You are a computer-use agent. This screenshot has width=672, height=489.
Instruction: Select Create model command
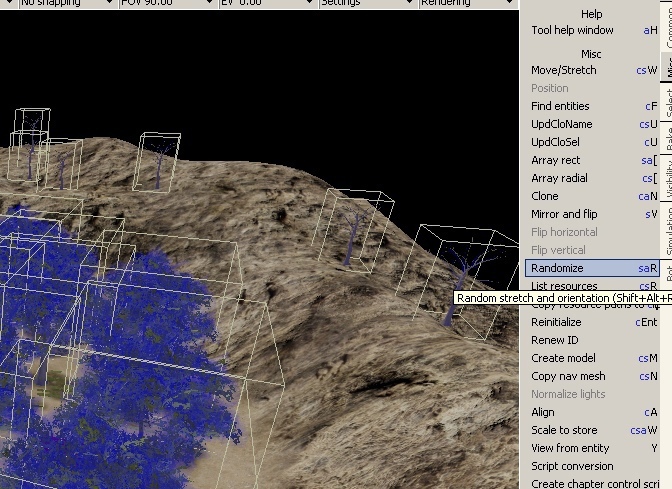[593, 358]
